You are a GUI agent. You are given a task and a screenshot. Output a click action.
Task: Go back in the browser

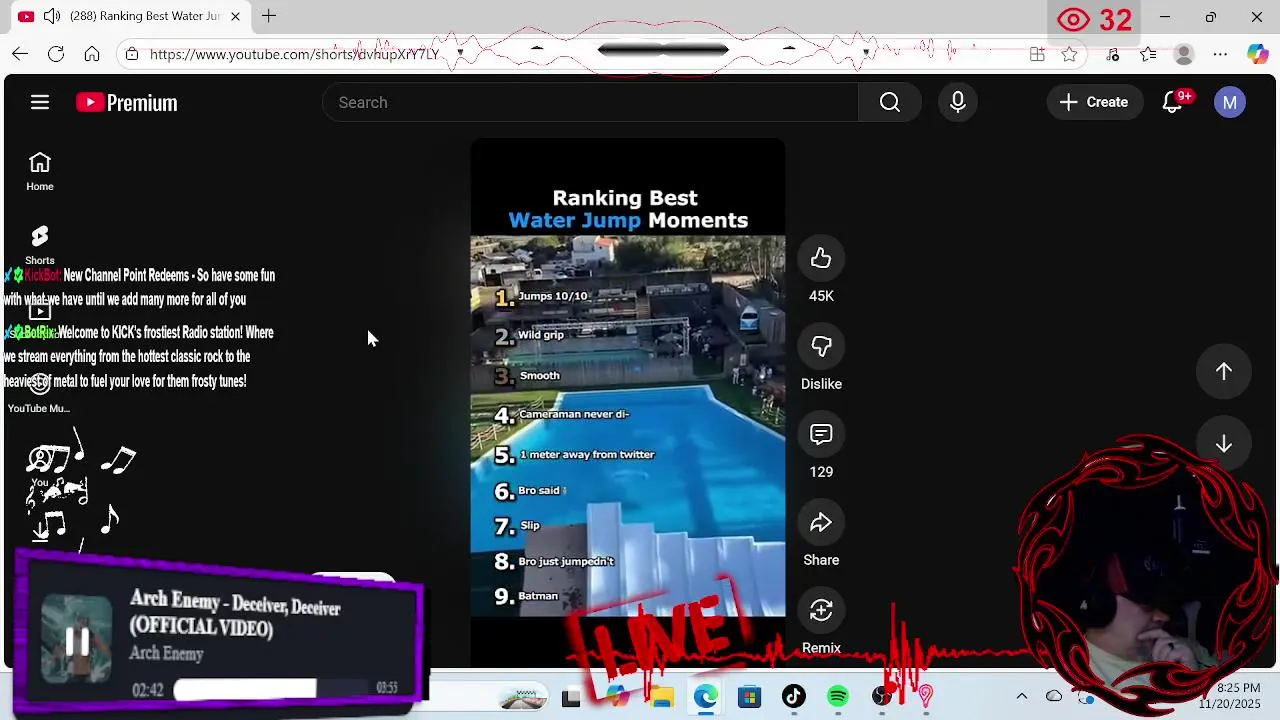(20, 54)
